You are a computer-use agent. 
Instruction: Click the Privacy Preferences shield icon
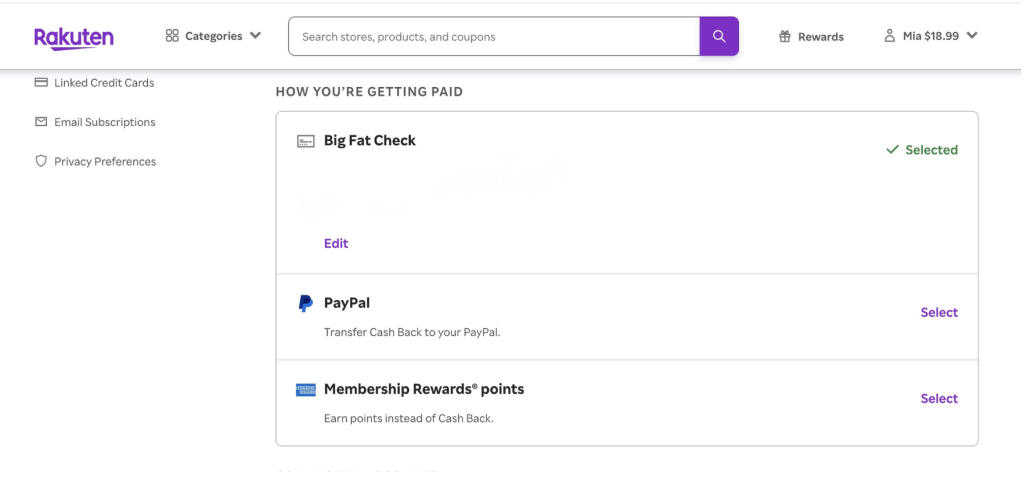[x=41, y=161]
